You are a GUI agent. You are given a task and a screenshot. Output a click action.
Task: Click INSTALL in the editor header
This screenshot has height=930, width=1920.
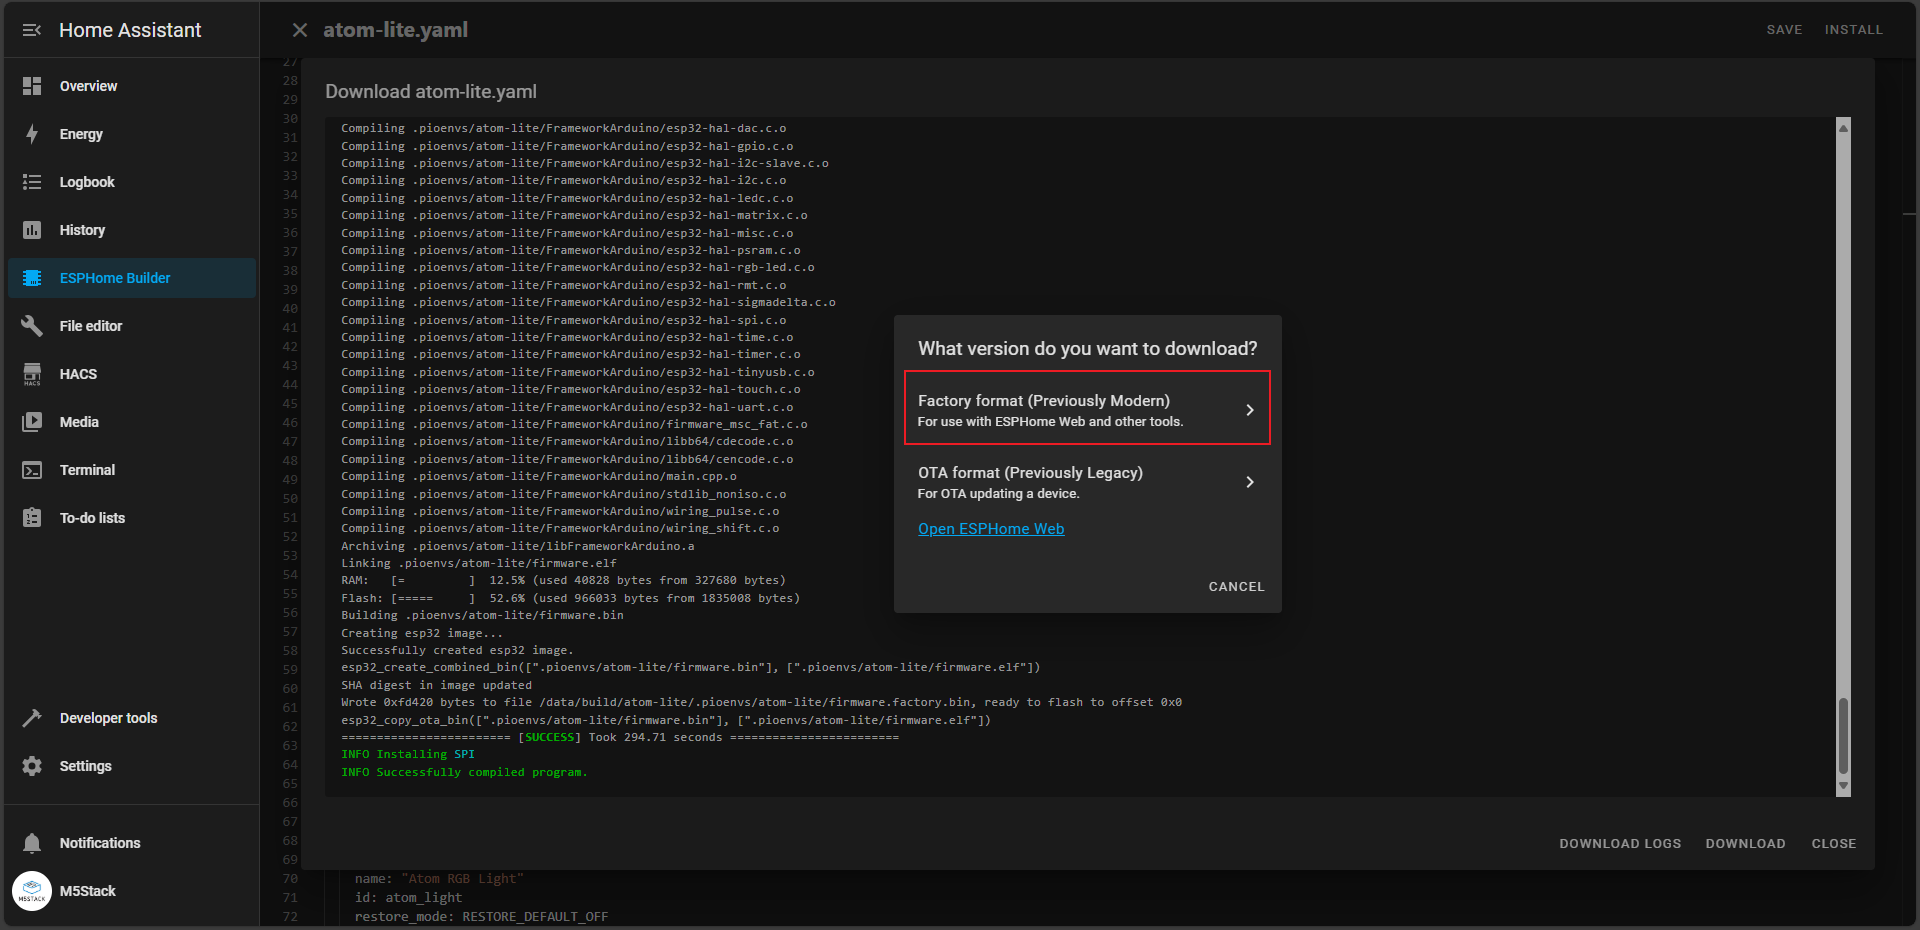point(1853,30)
